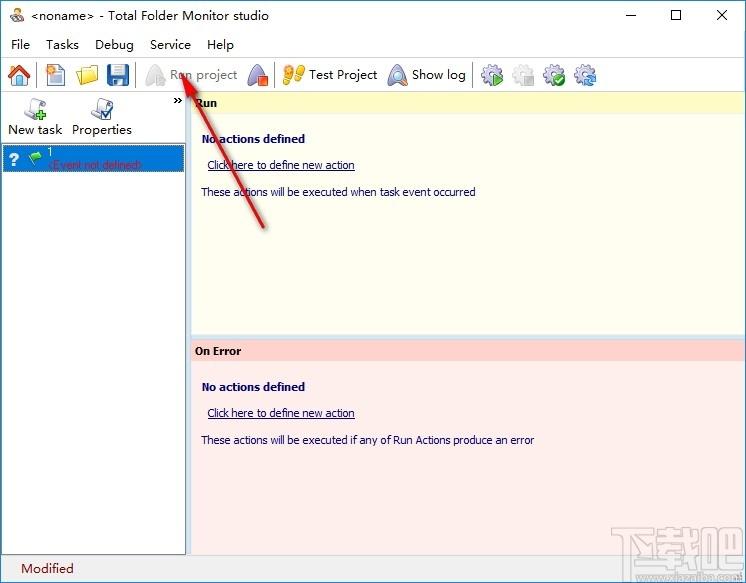
Task: Minimize the Total Folder Monitor window
Action: (631, 15)
